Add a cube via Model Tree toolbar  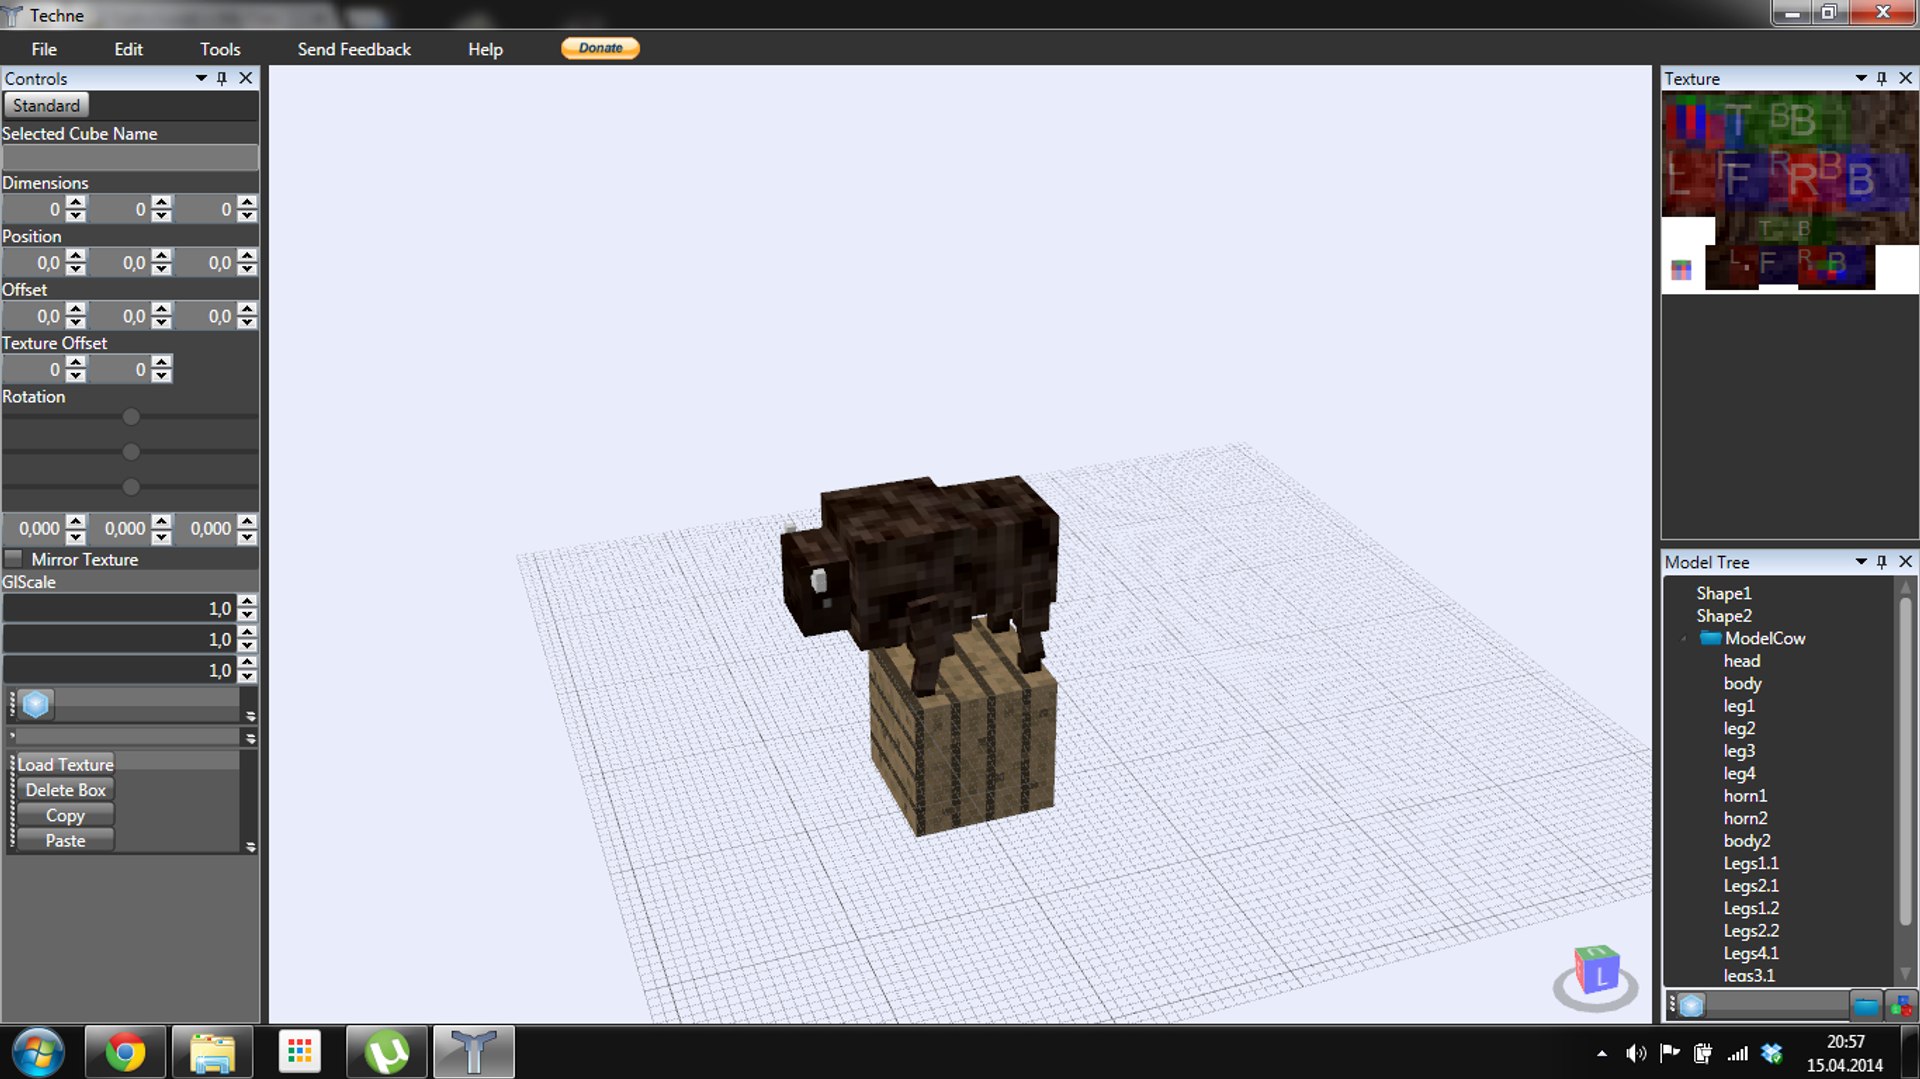click(1691, 1005)
